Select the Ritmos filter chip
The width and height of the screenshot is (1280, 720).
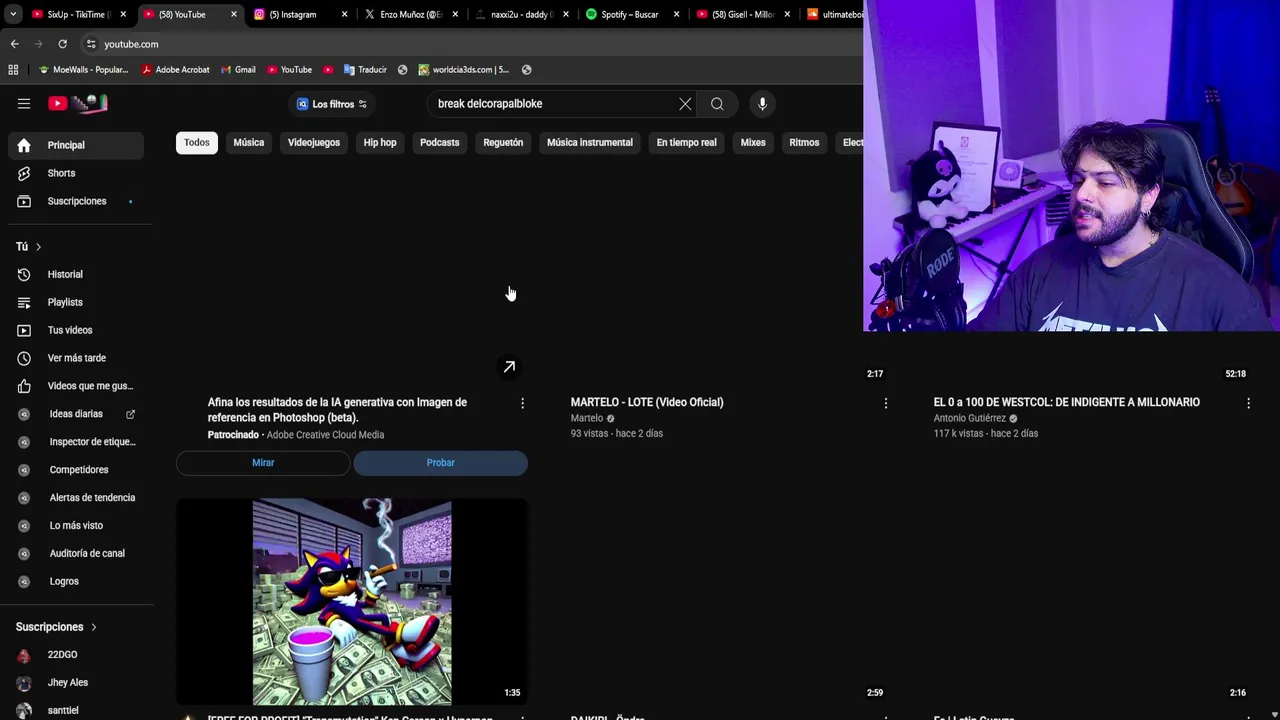[804, 142]
